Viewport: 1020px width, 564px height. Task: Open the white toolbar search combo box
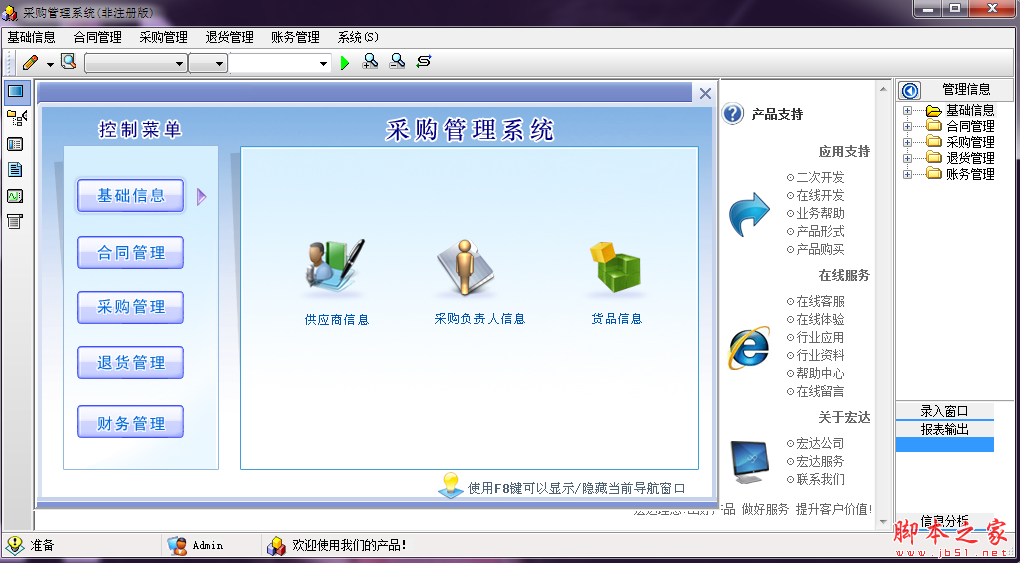tap(280, 63)
